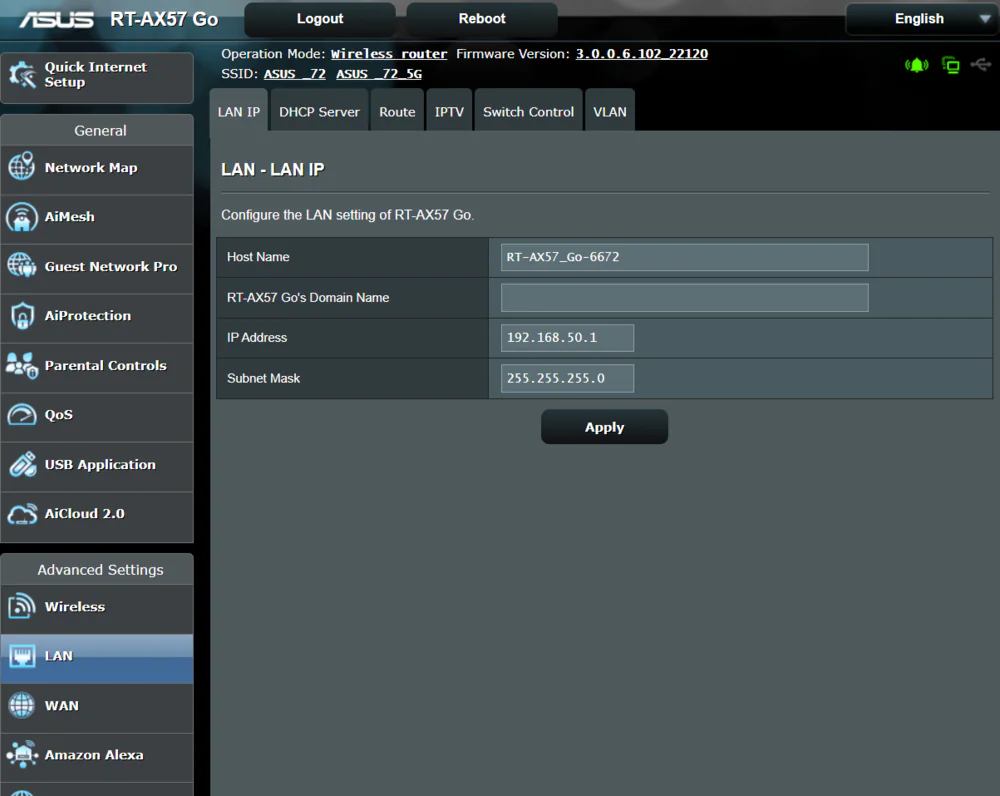Click the RT-AX57 Go model title

click(164, 19)
